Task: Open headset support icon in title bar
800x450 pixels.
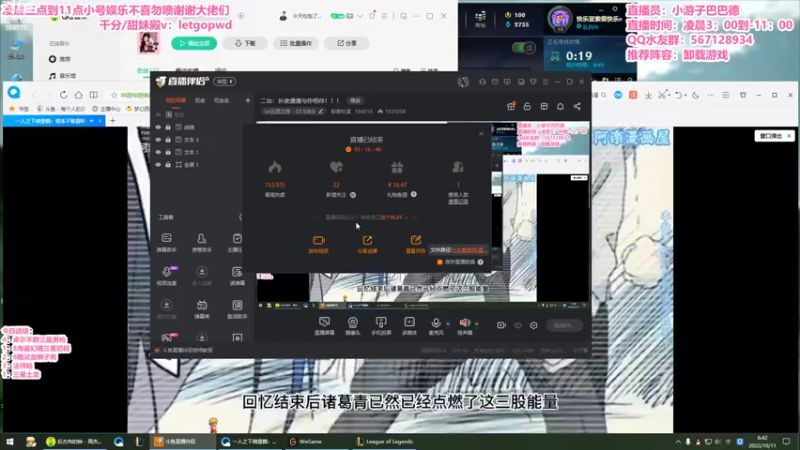Action: click(x=482, y=82)
